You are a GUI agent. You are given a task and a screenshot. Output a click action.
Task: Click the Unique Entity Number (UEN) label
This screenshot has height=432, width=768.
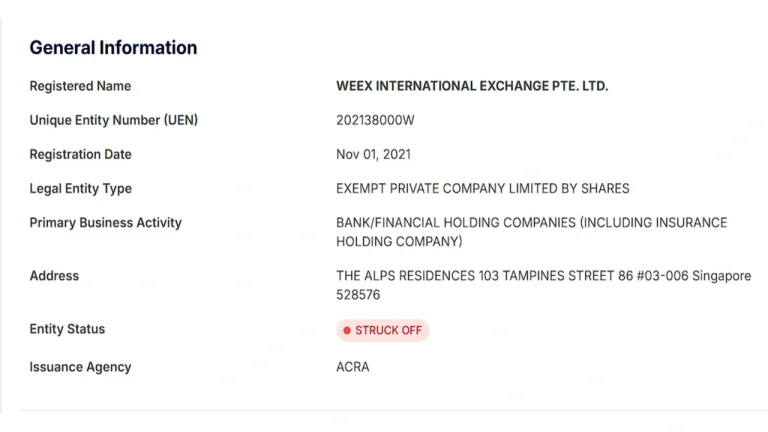point(114,120)
